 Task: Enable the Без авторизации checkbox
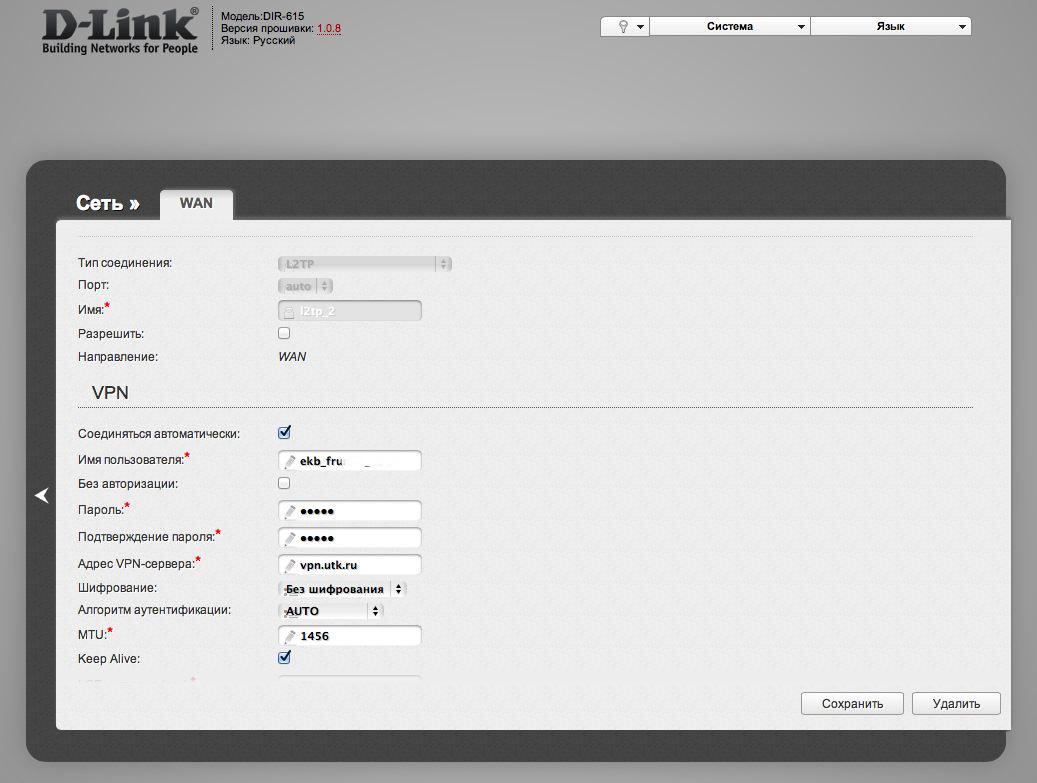pyautogui.click(x=284, y=483)
